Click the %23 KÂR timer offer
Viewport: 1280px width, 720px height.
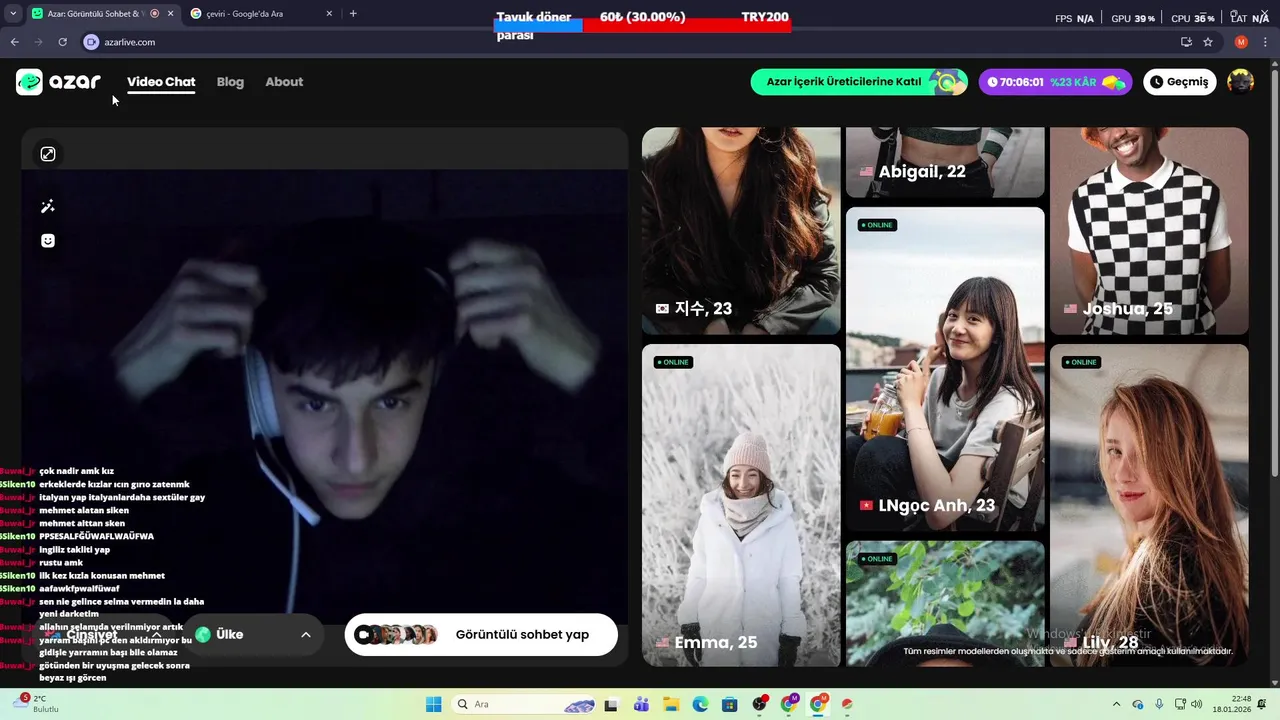click(x=1055, y=82)
